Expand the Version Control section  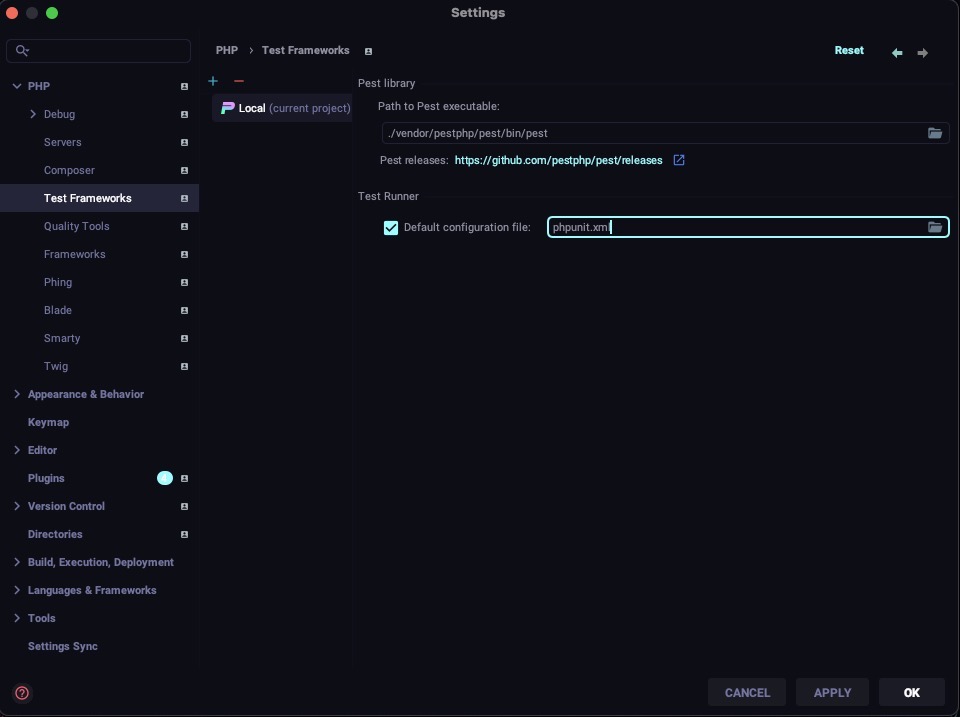point(17,506)
